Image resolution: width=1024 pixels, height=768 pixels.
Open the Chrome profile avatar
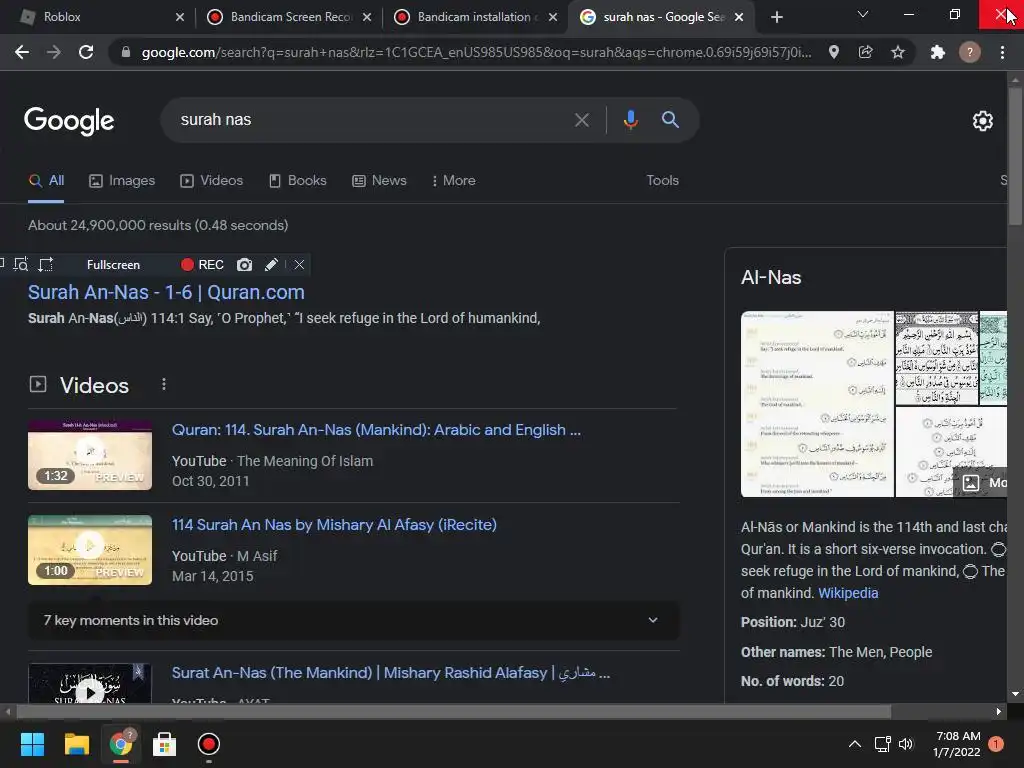pos(970,52)
